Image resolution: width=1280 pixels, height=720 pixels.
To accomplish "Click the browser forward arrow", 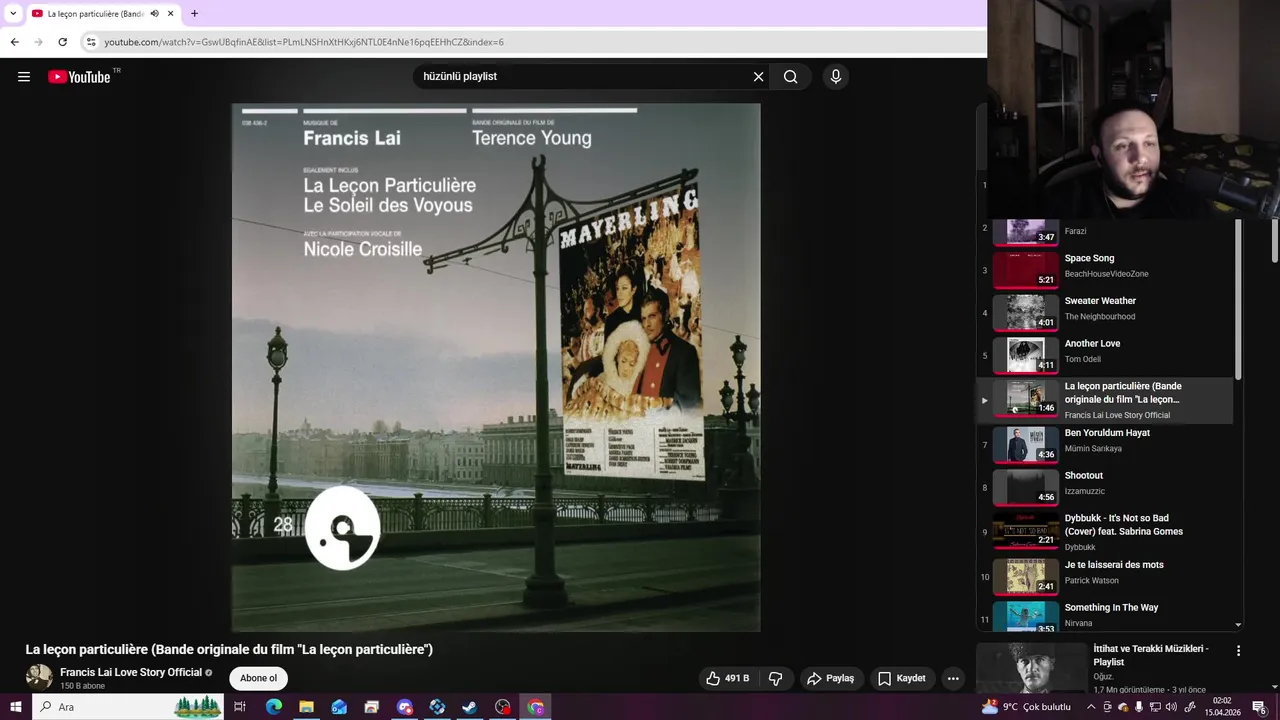I will tap(38, 42).
